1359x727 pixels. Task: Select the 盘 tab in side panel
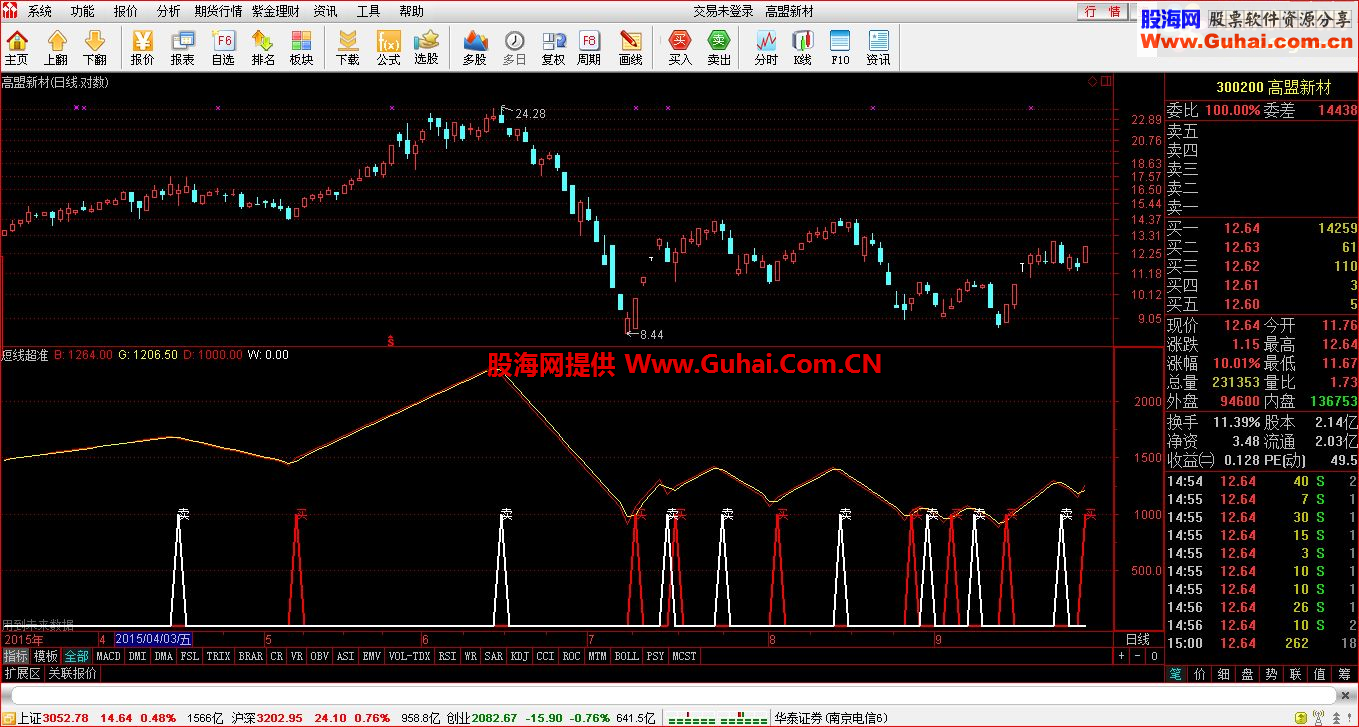pos(1246,674)
